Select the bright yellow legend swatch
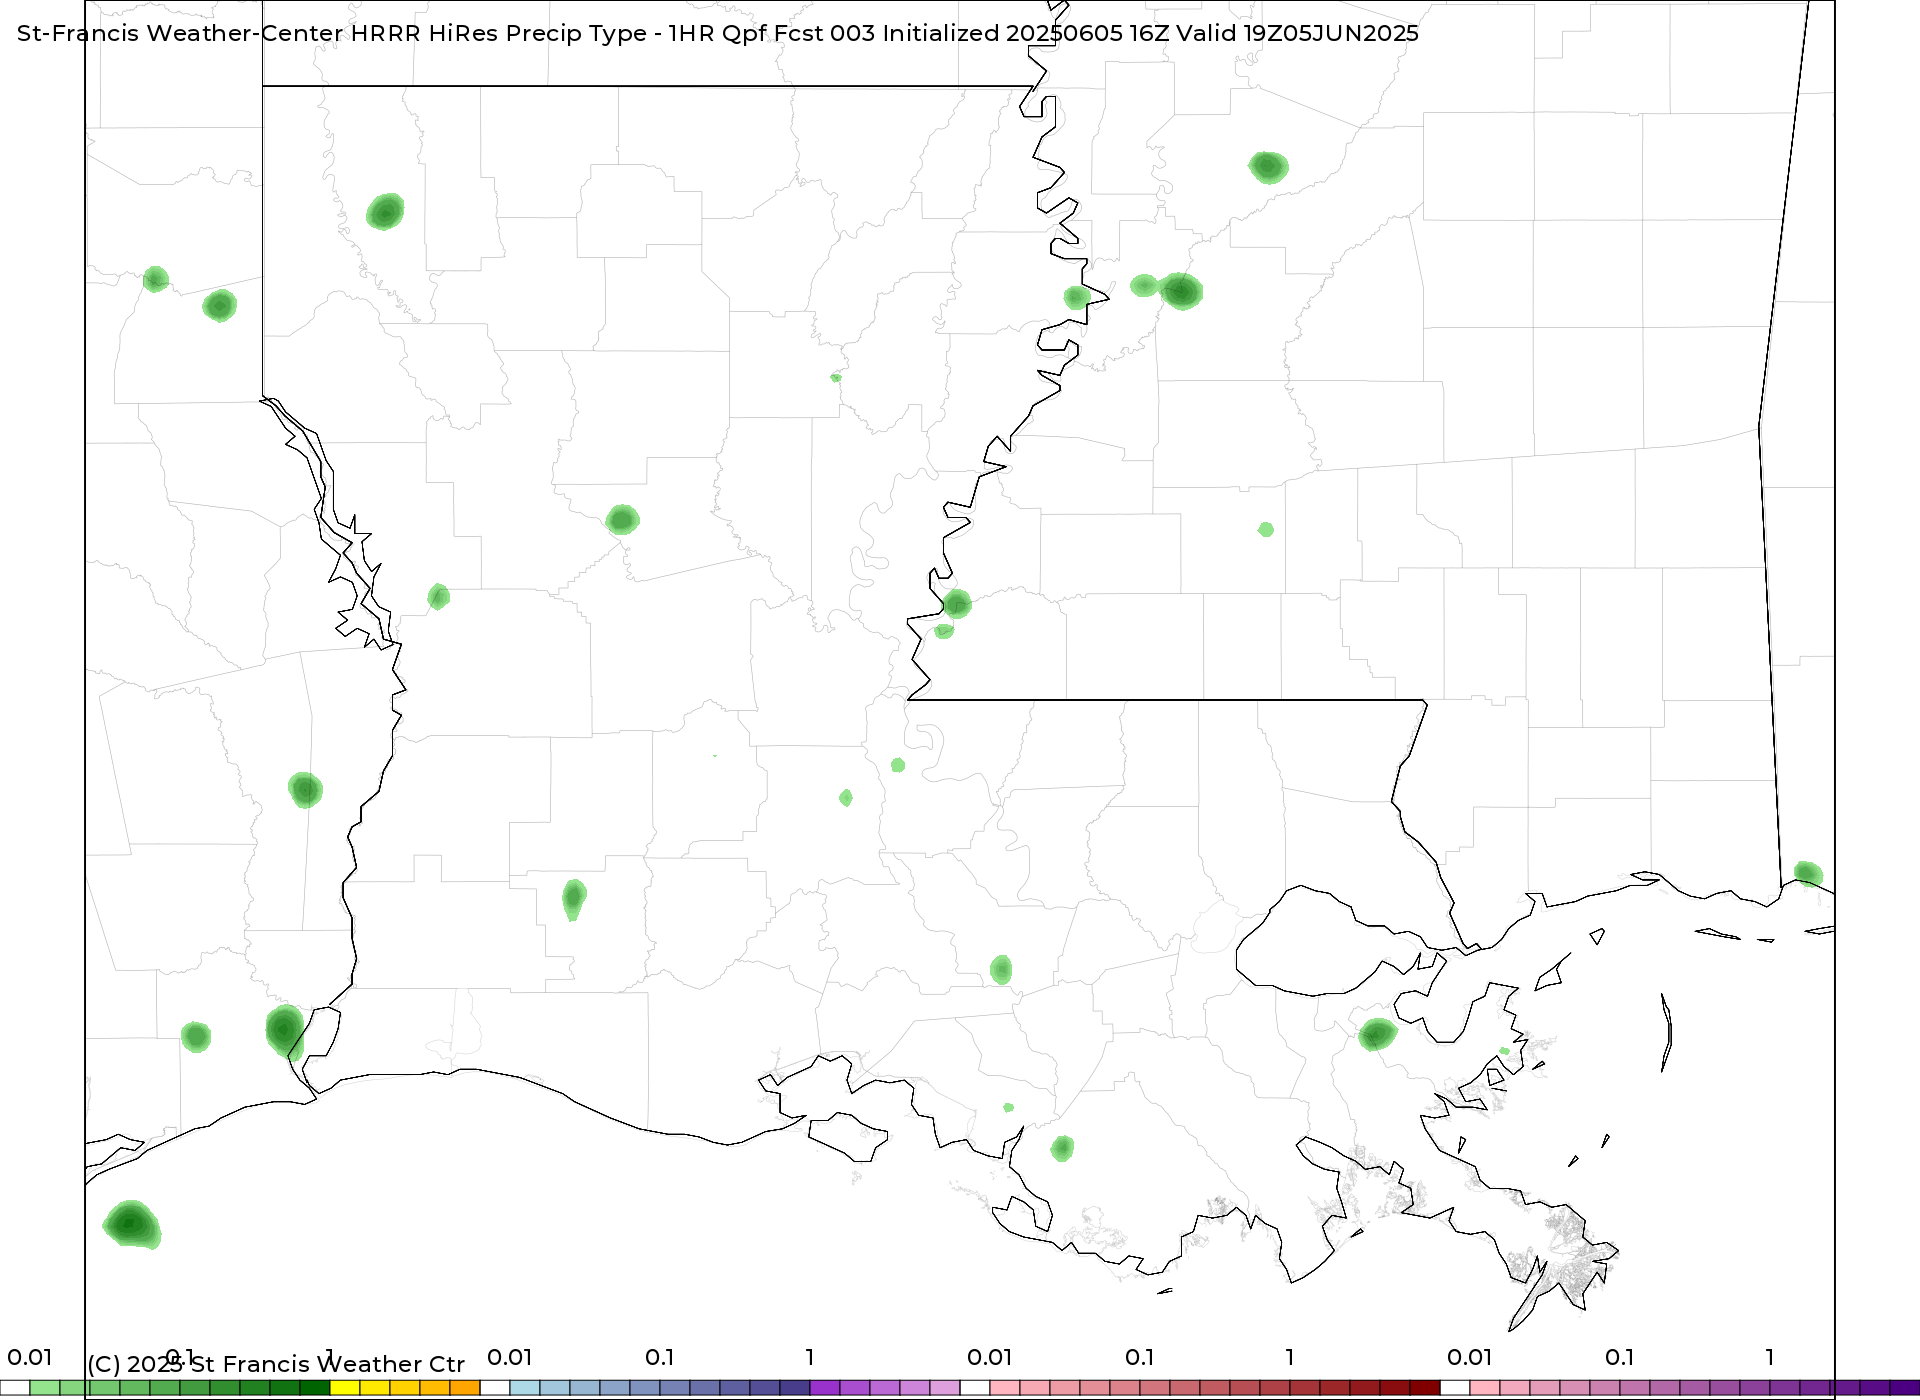This screenshot has height=1400, width=1920. tap(345, 1388)
